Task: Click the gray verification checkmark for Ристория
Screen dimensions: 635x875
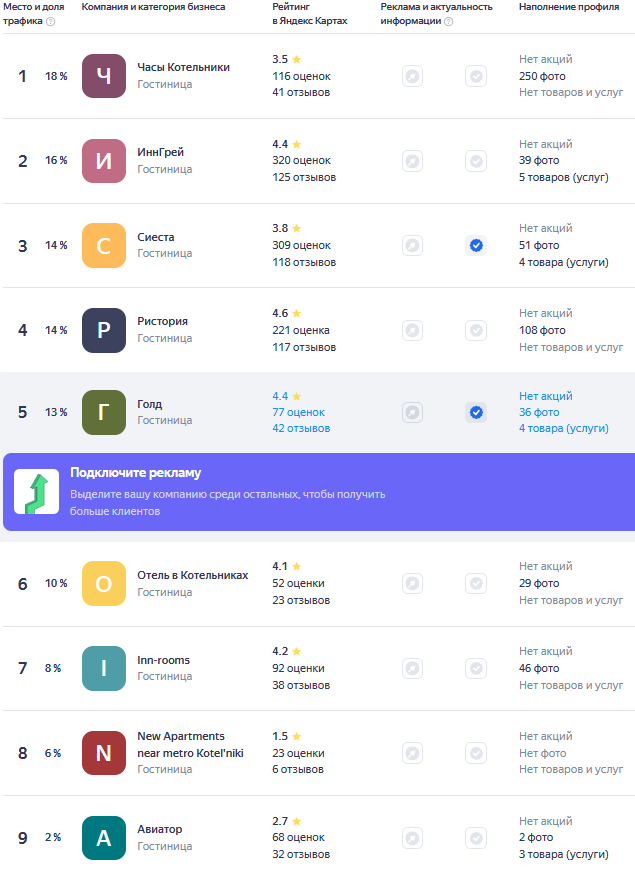Action: [x=476, y=330]
